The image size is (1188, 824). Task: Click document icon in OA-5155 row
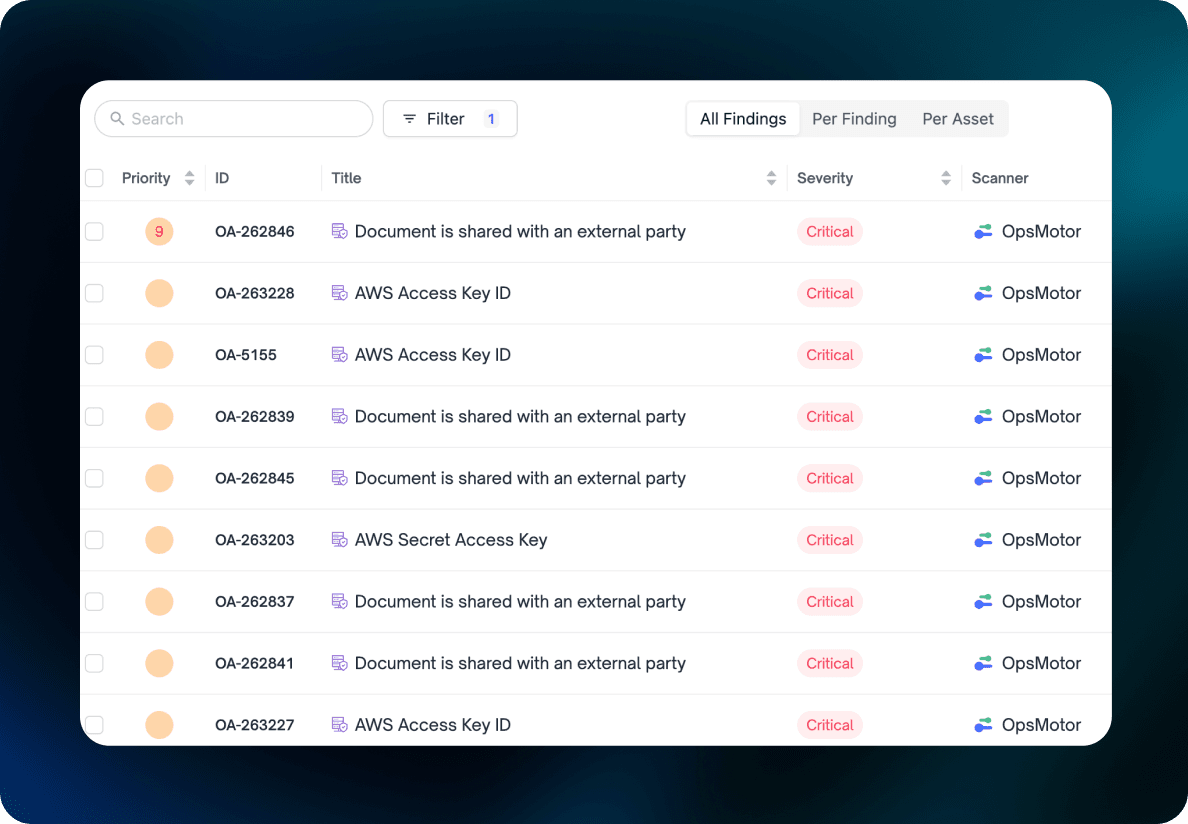tap(339, 354)
